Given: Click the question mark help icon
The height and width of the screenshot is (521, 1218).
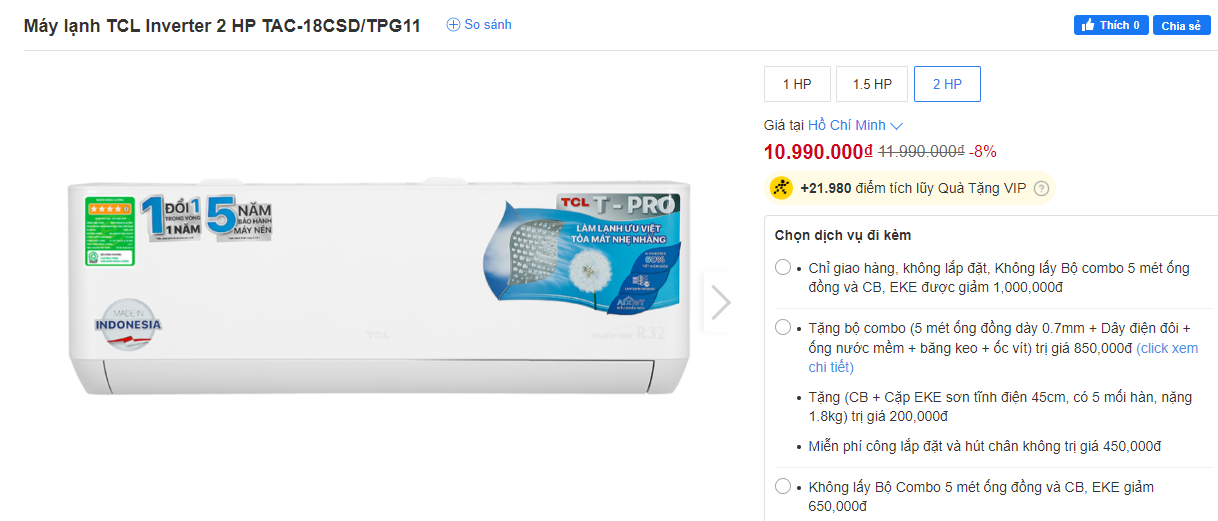Looking at the screenshot, I should (x=1041, y=188).
